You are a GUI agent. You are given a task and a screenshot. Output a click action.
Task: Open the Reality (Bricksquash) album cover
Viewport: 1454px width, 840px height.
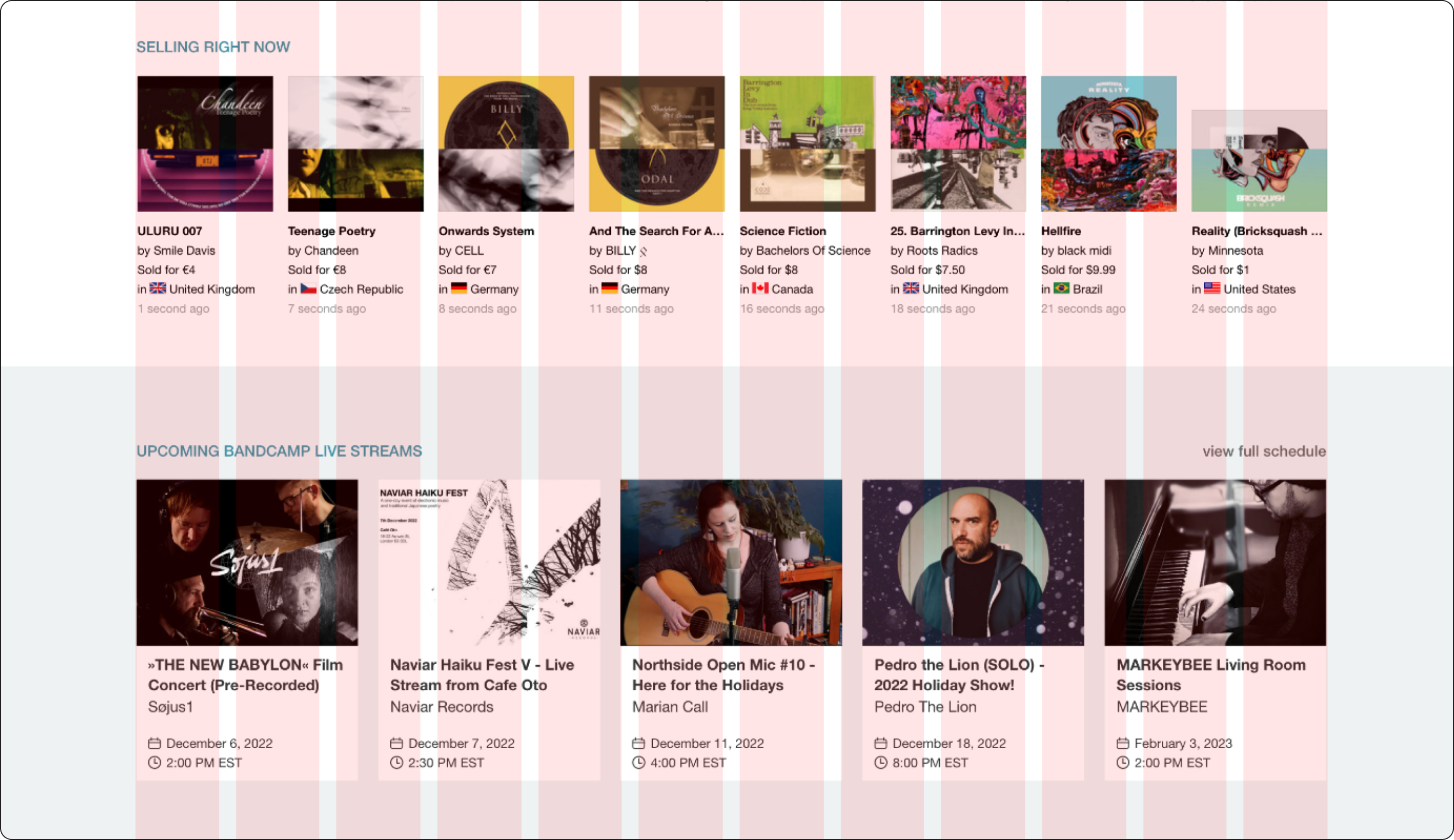[1259, 161]
